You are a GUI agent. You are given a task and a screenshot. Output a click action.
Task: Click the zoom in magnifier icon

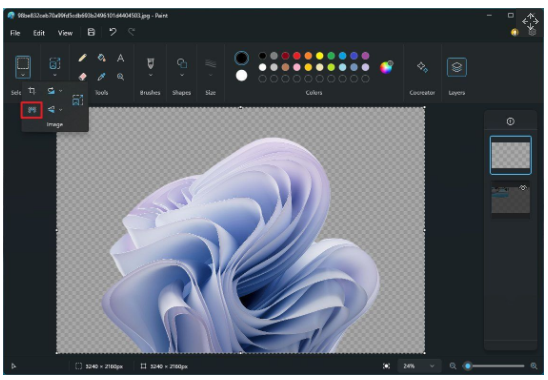tap(534, 366)
